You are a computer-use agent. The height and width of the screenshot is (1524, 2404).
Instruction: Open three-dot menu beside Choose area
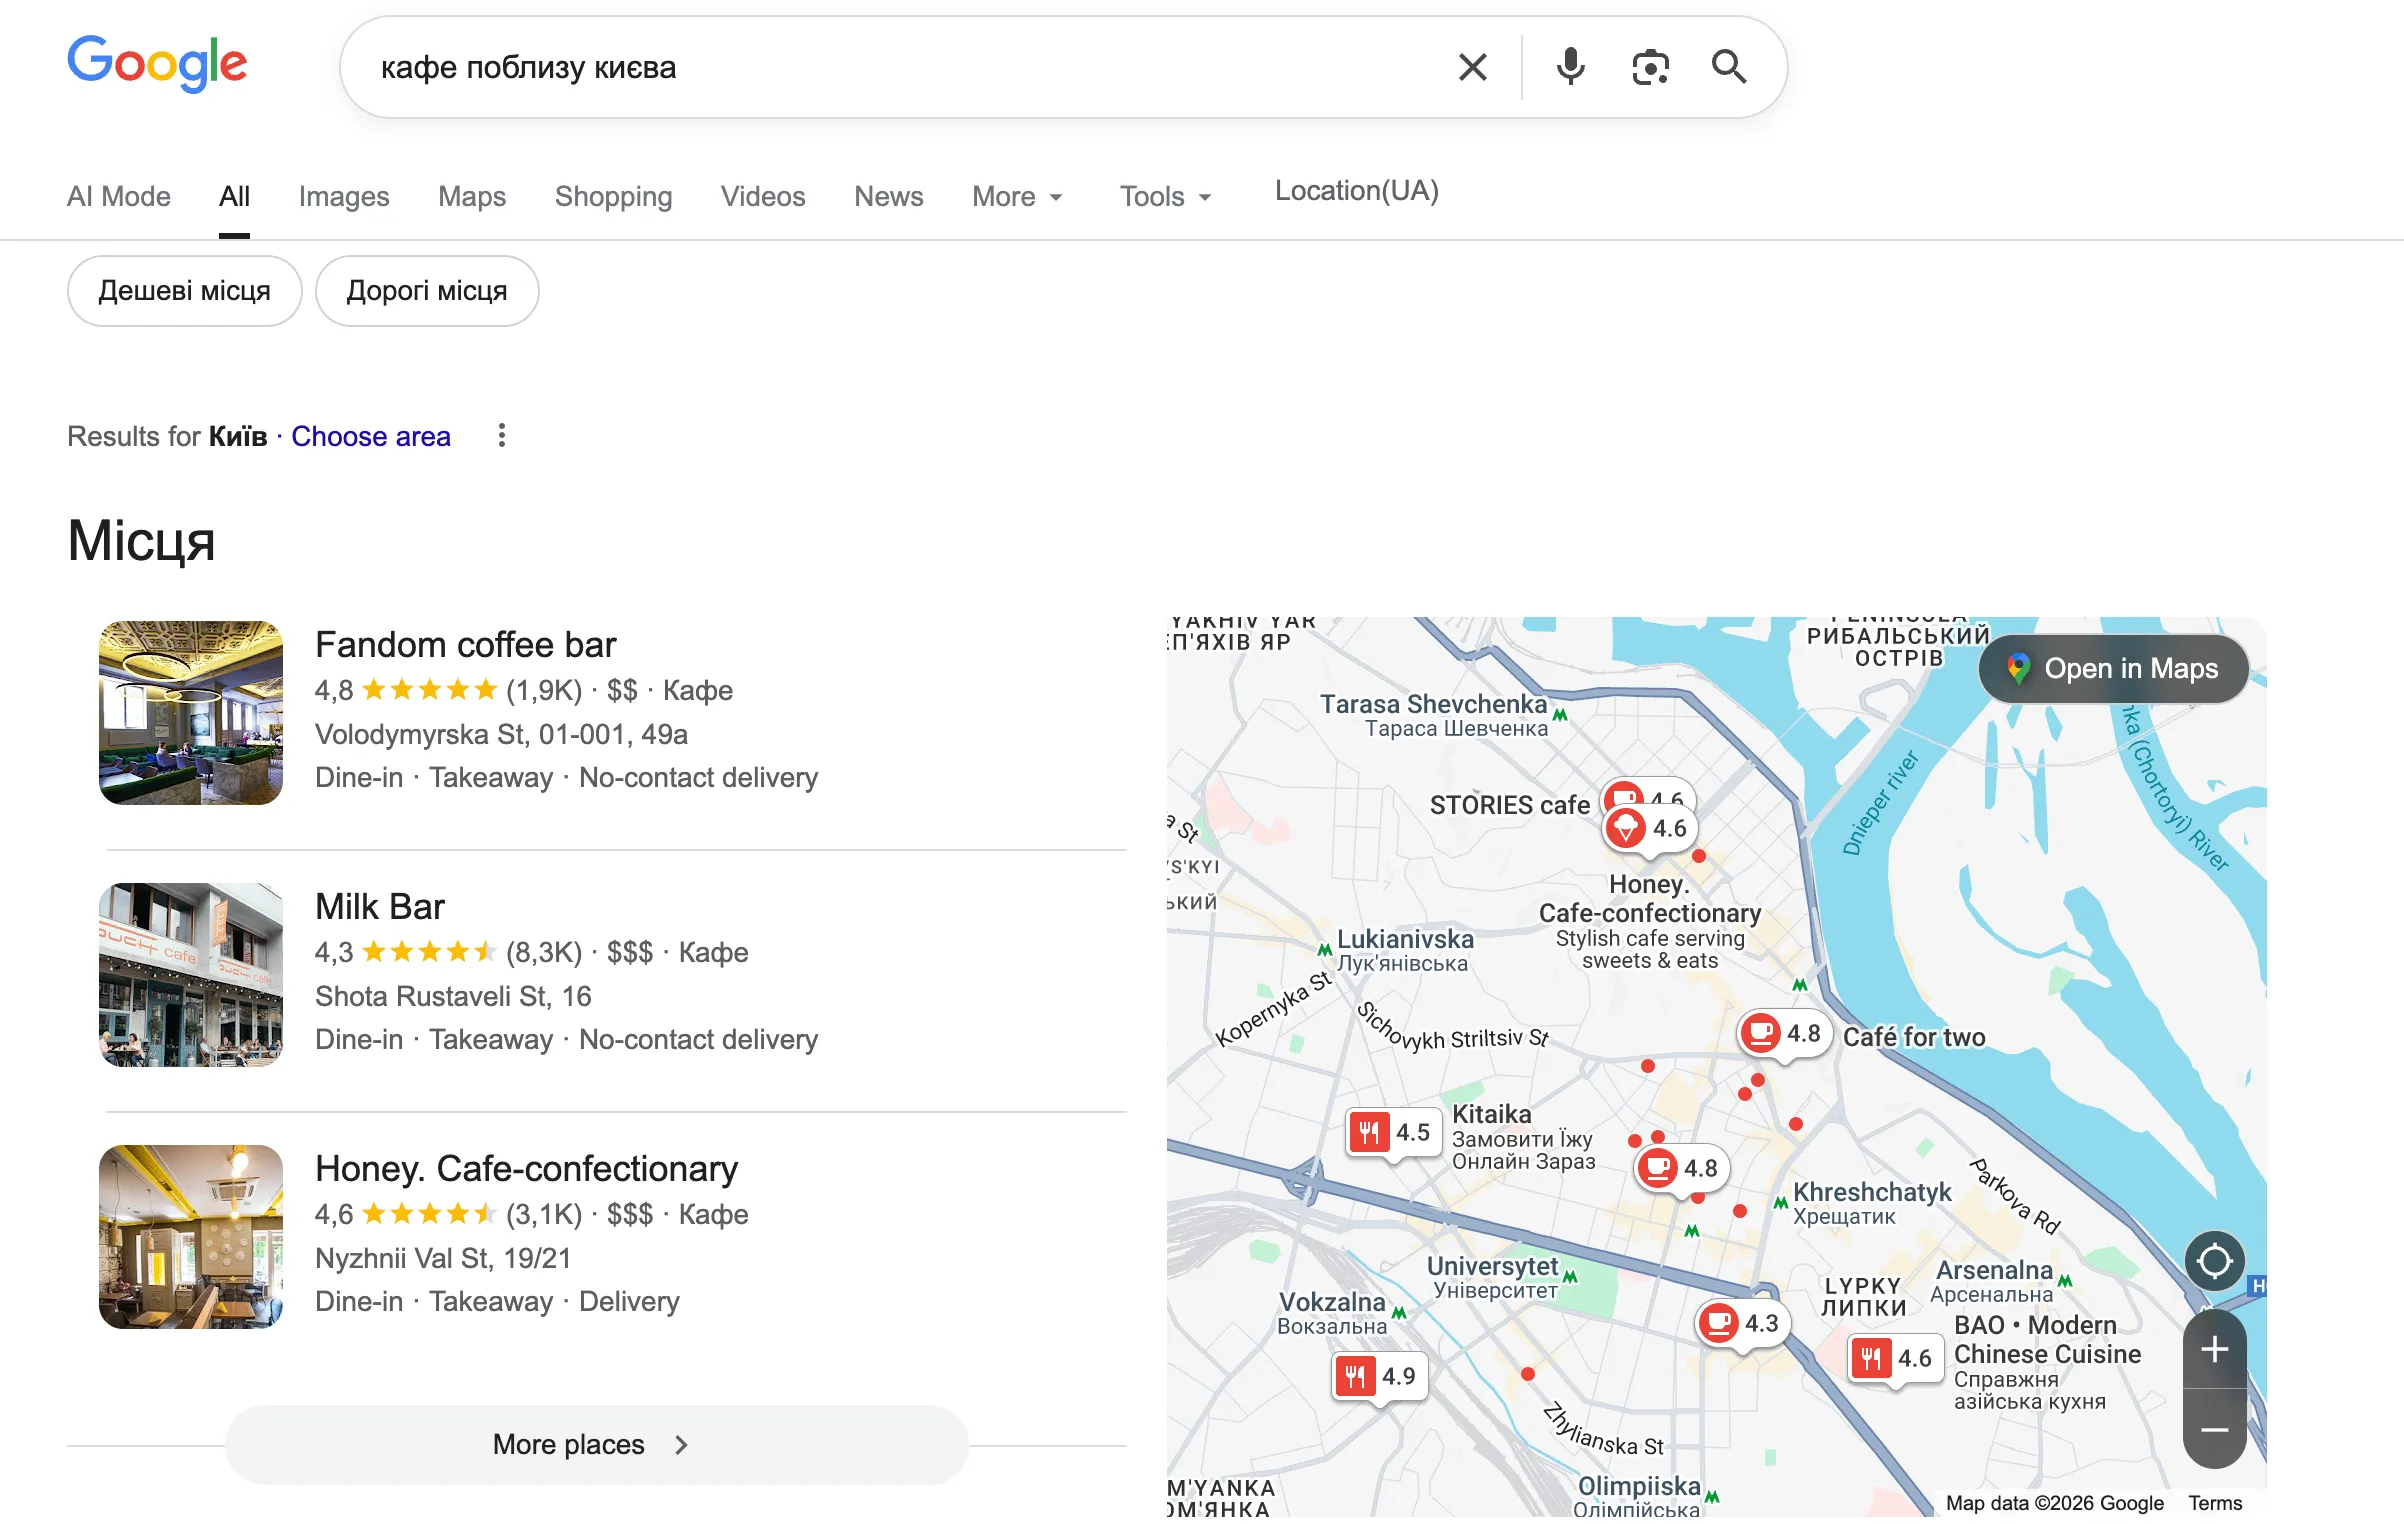pos(502,435)
